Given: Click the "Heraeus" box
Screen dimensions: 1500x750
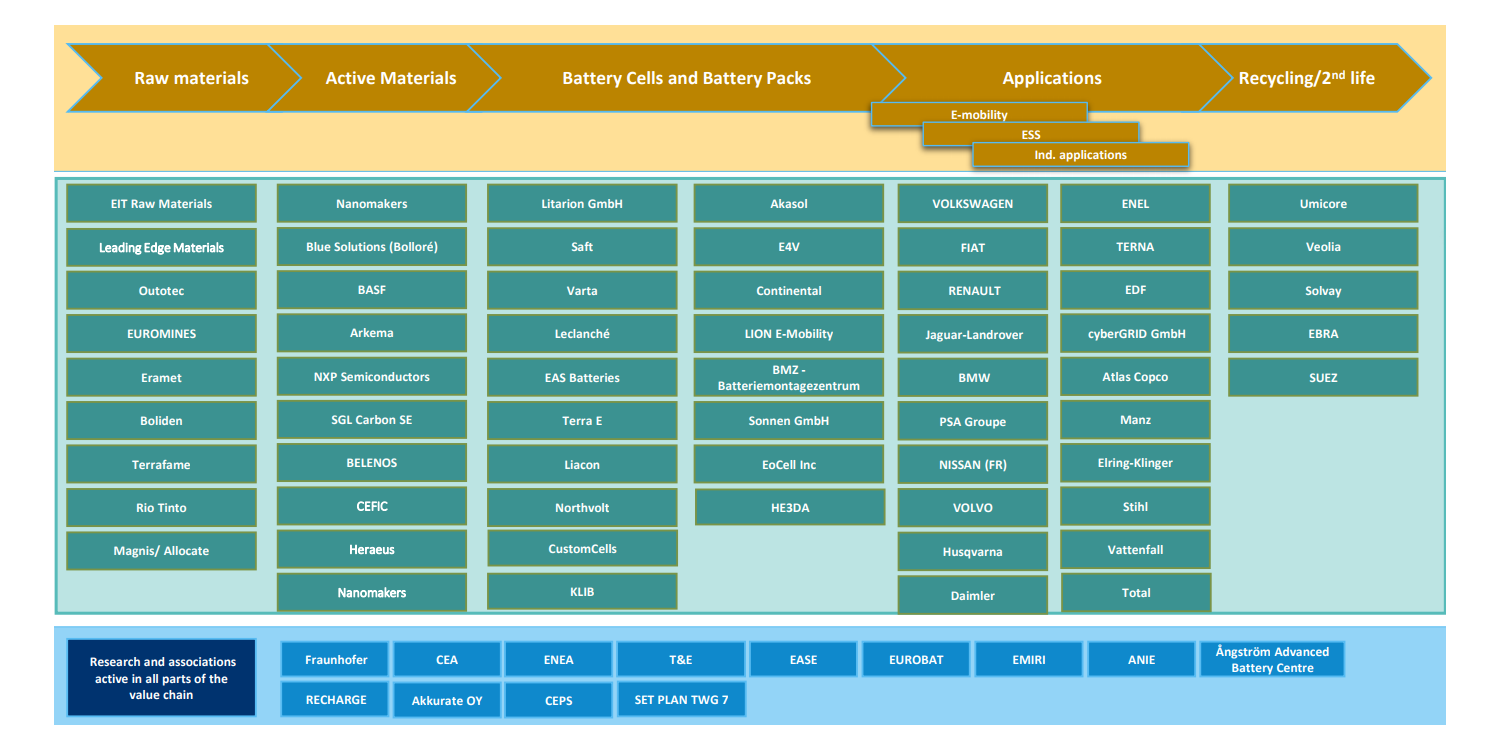Looking at the screenshot, I should click(372, 550).
